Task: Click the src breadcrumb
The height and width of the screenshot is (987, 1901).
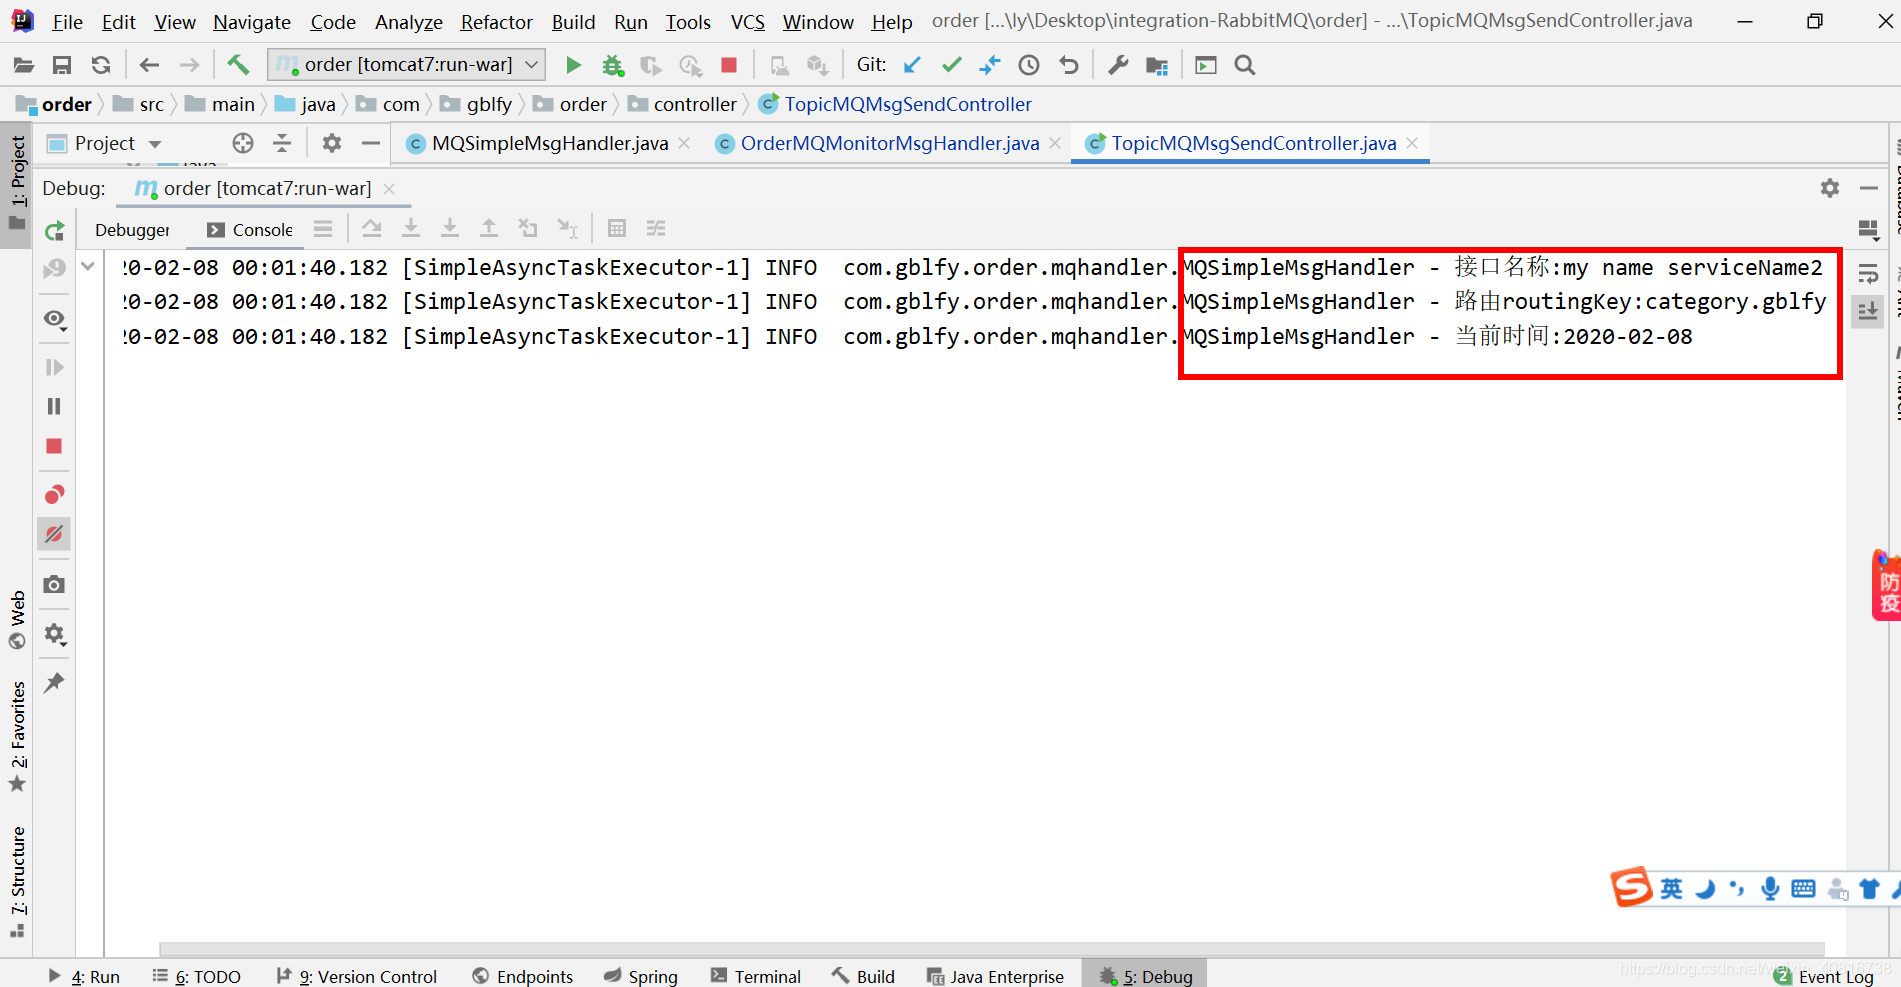Action: pos(139,104)
